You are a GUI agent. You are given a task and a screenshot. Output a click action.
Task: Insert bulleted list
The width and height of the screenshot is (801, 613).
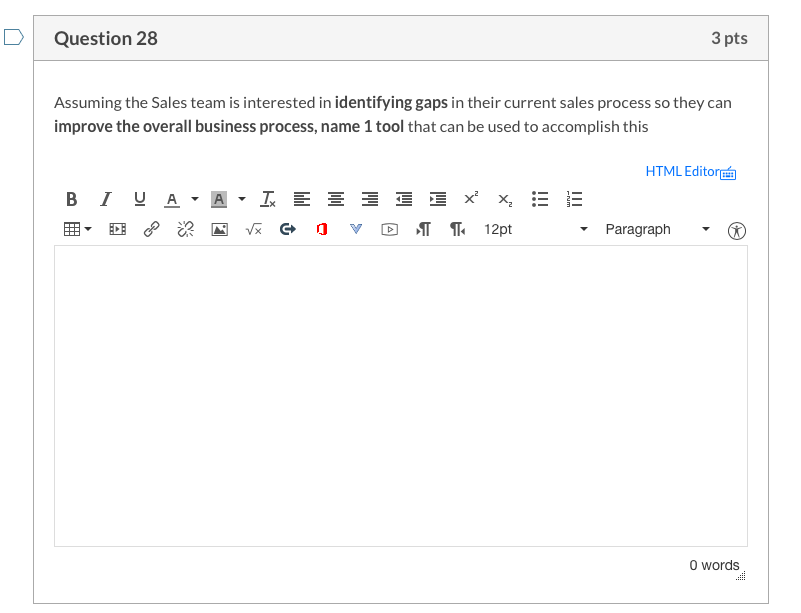pos(540,199)
